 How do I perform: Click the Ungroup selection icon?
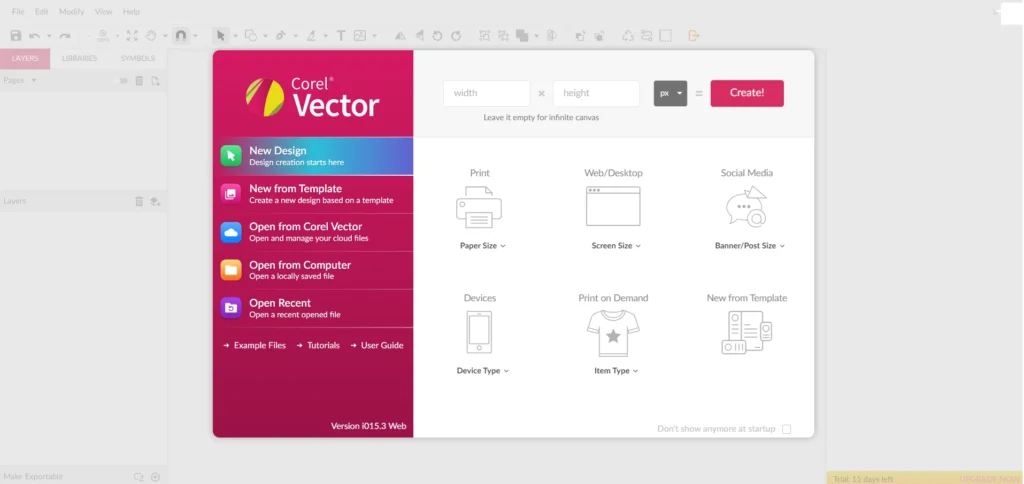pos(504,36)
